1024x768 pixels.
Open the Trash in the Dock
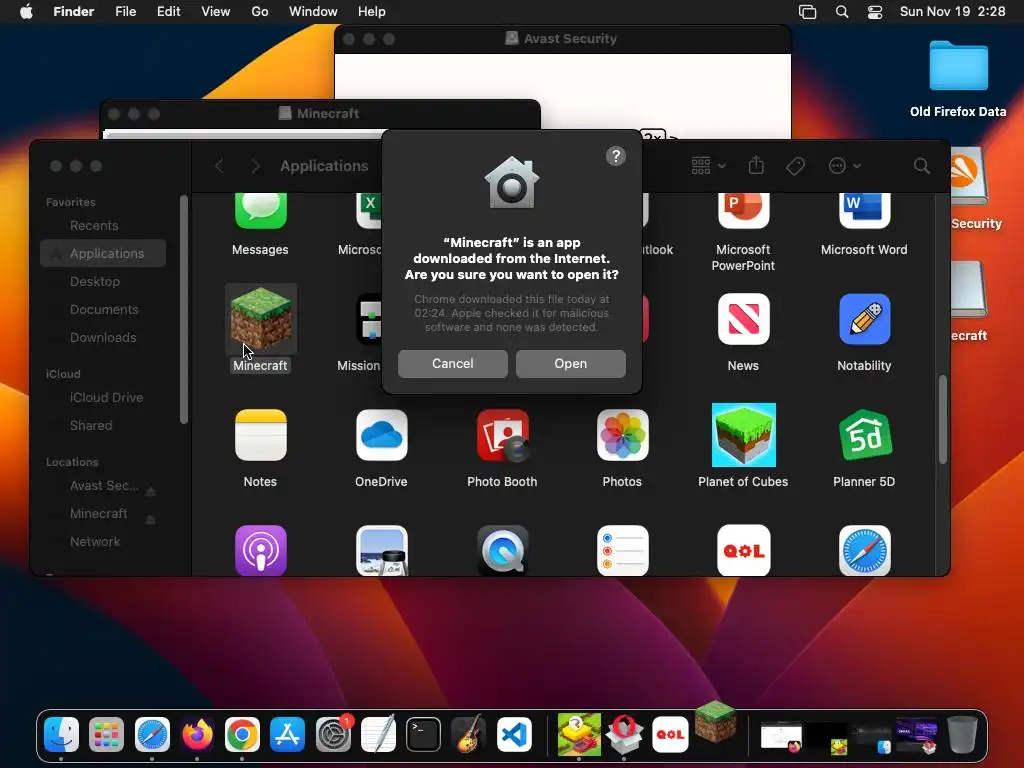pyautogui.click(x=962, y=735)
